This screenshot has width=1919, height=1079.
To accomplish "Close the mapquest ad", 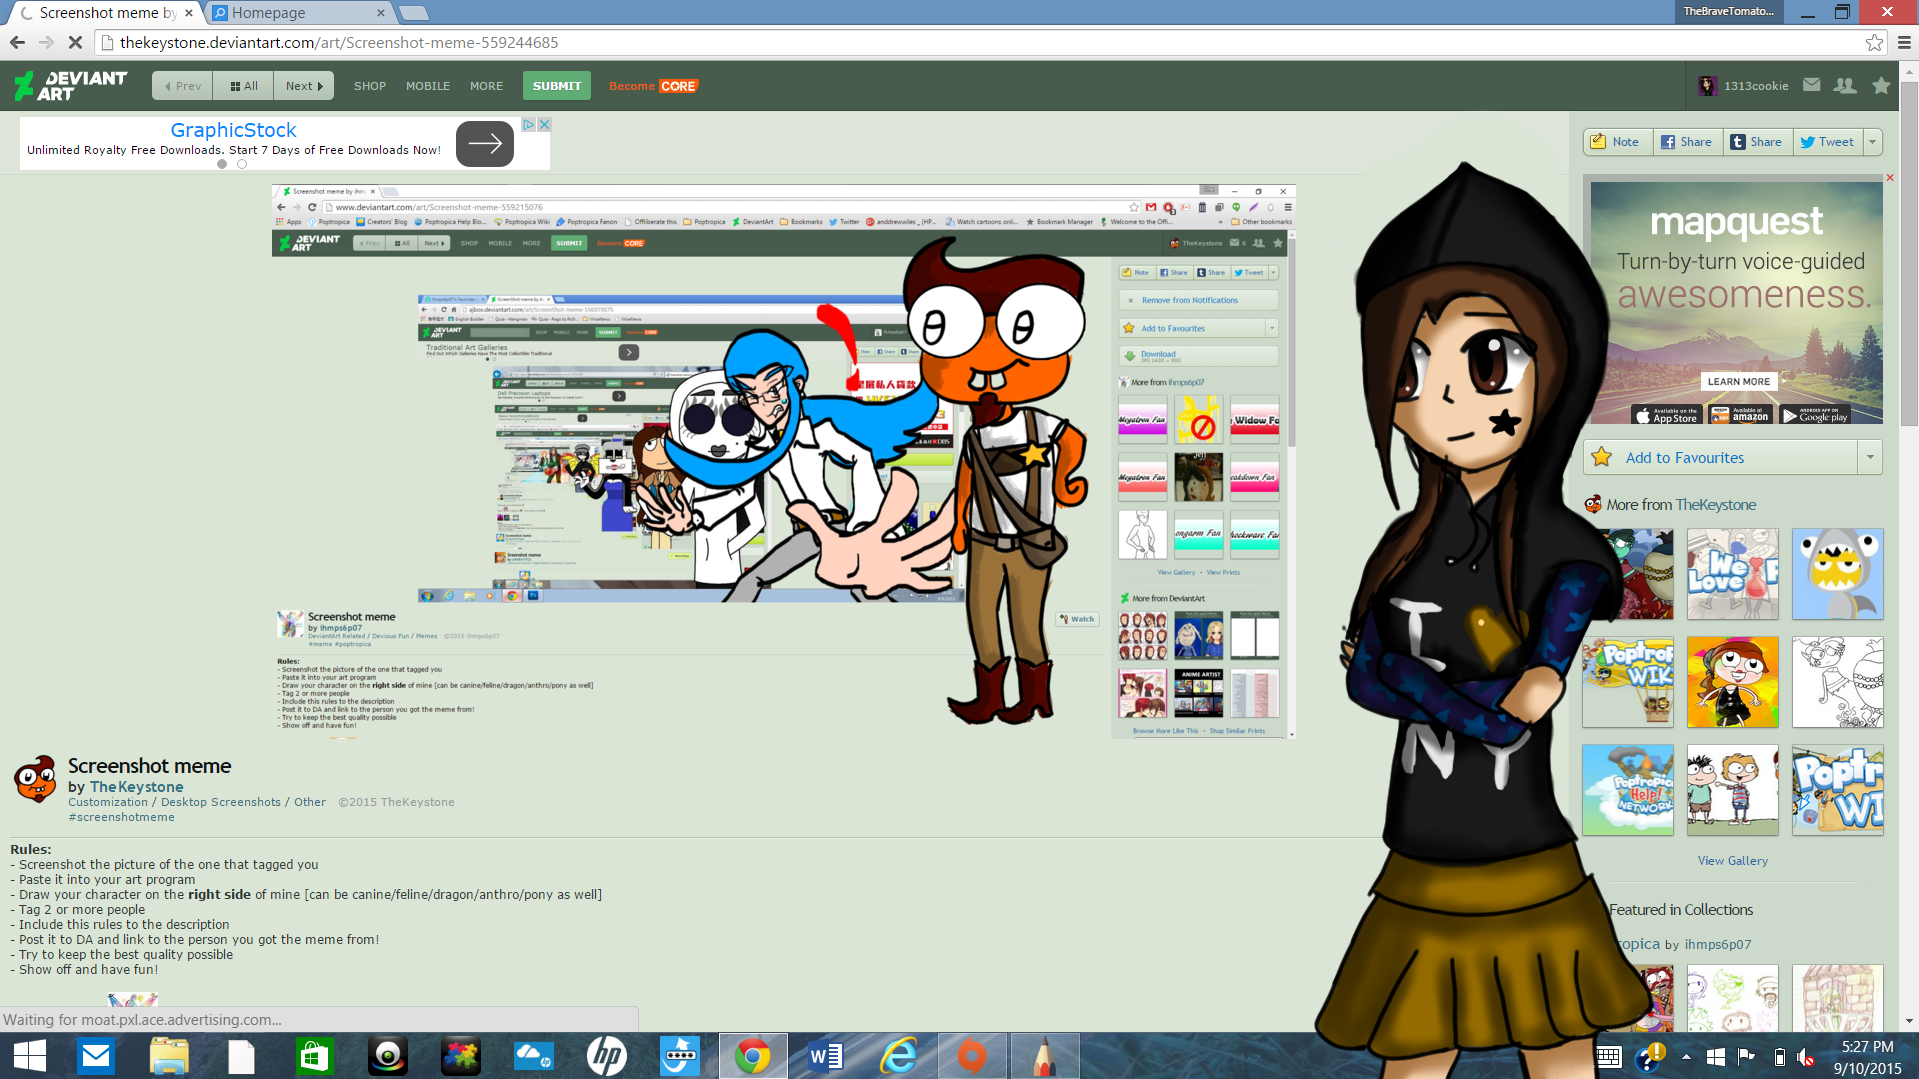I will point(1890,178).
